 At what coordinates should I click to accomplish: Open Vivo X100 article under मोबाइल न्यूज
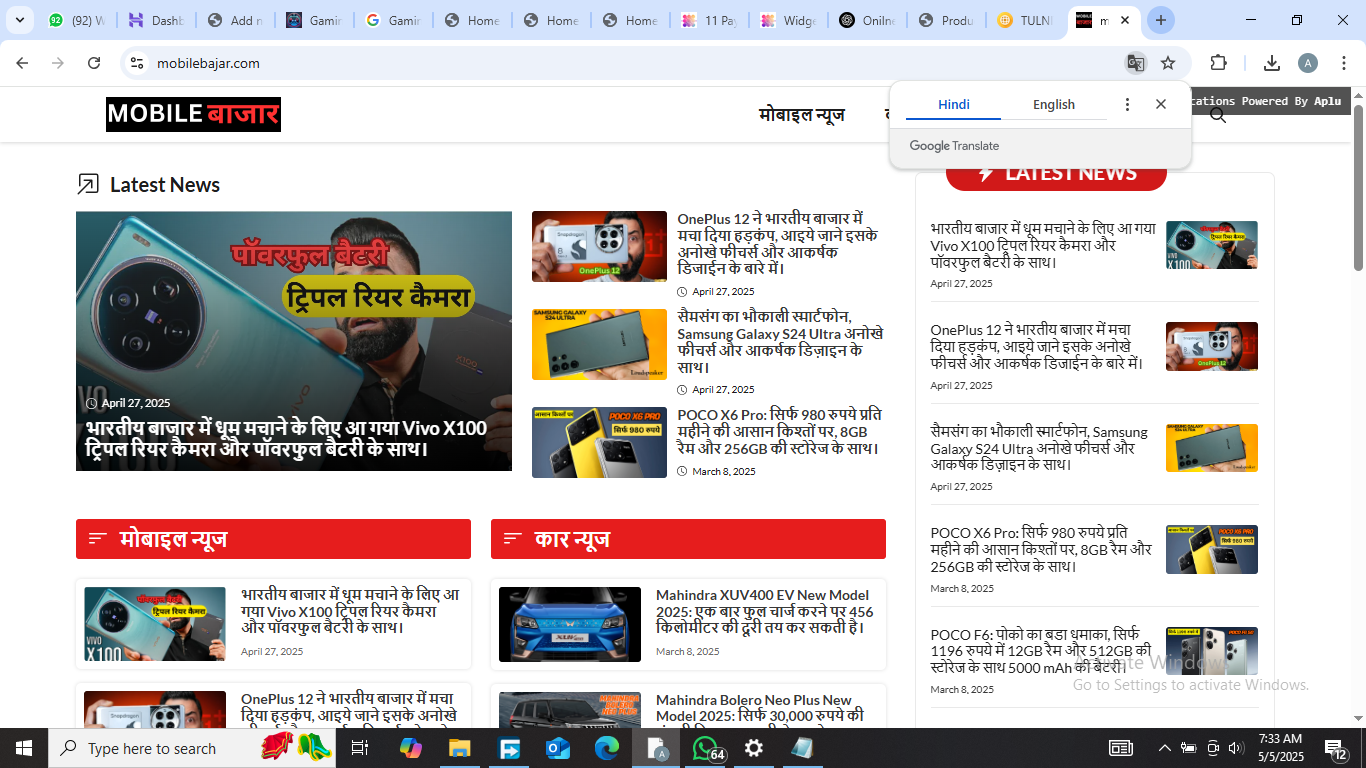(351, 611)
